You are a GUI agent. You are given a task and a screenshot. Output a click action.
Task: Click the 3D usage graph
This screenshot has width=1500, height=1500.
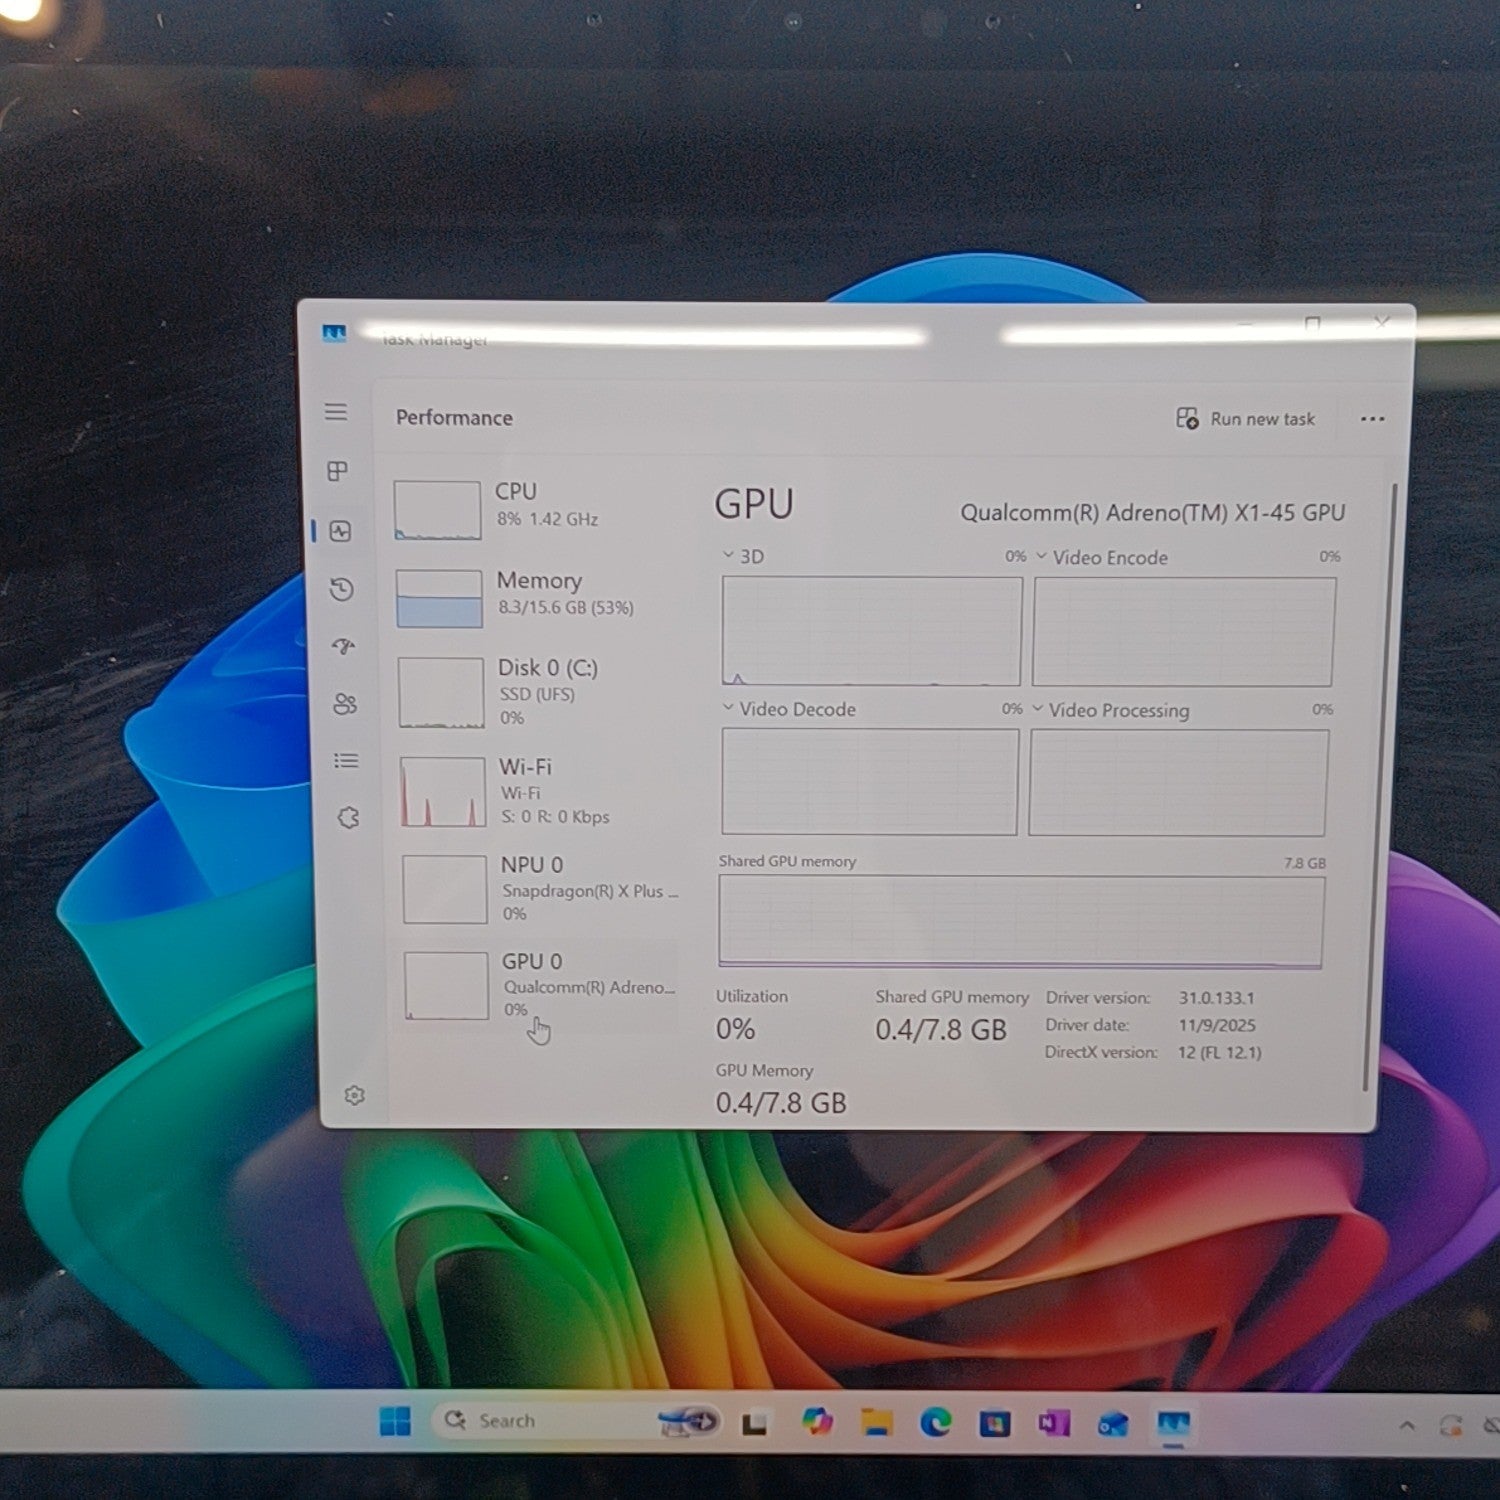[871, 631]
